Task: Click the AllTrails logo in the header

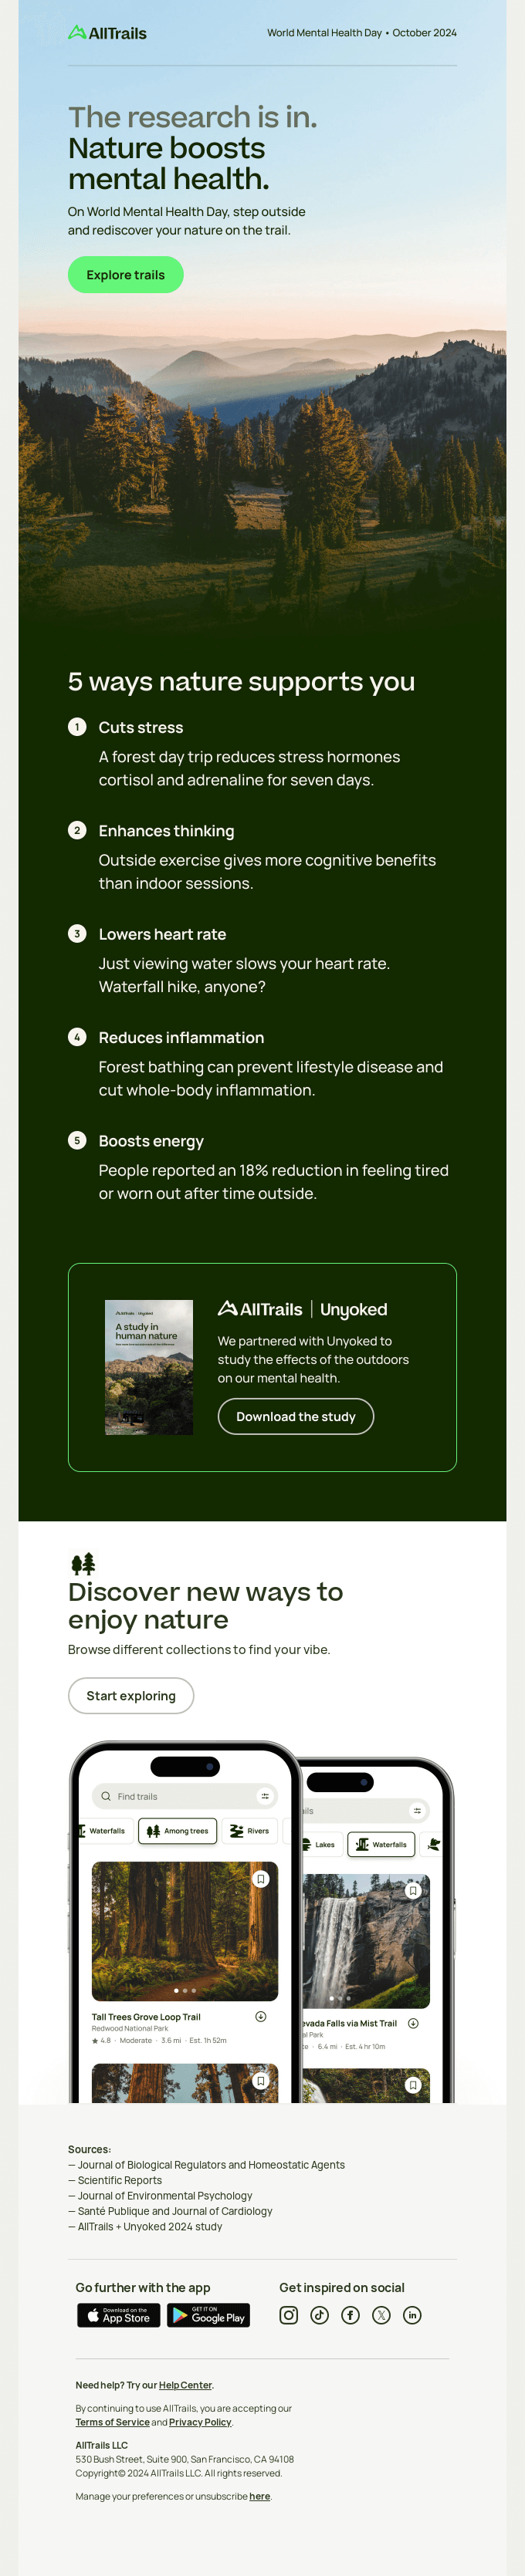Action: pos(110,32)
